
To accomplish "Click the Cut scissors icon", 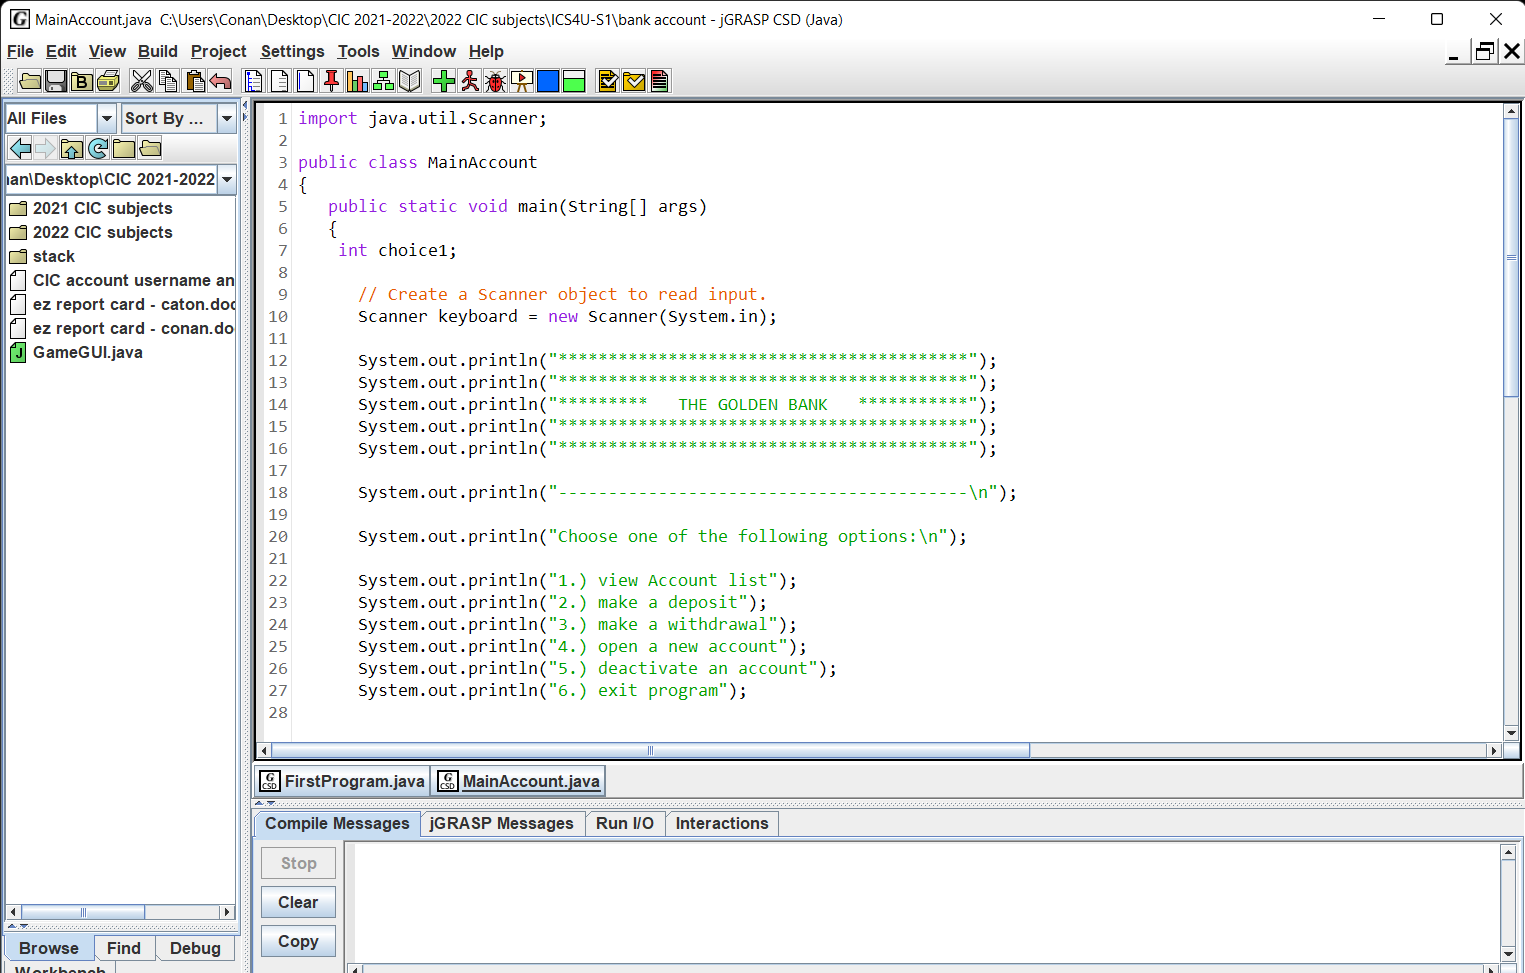I will 142,81.
